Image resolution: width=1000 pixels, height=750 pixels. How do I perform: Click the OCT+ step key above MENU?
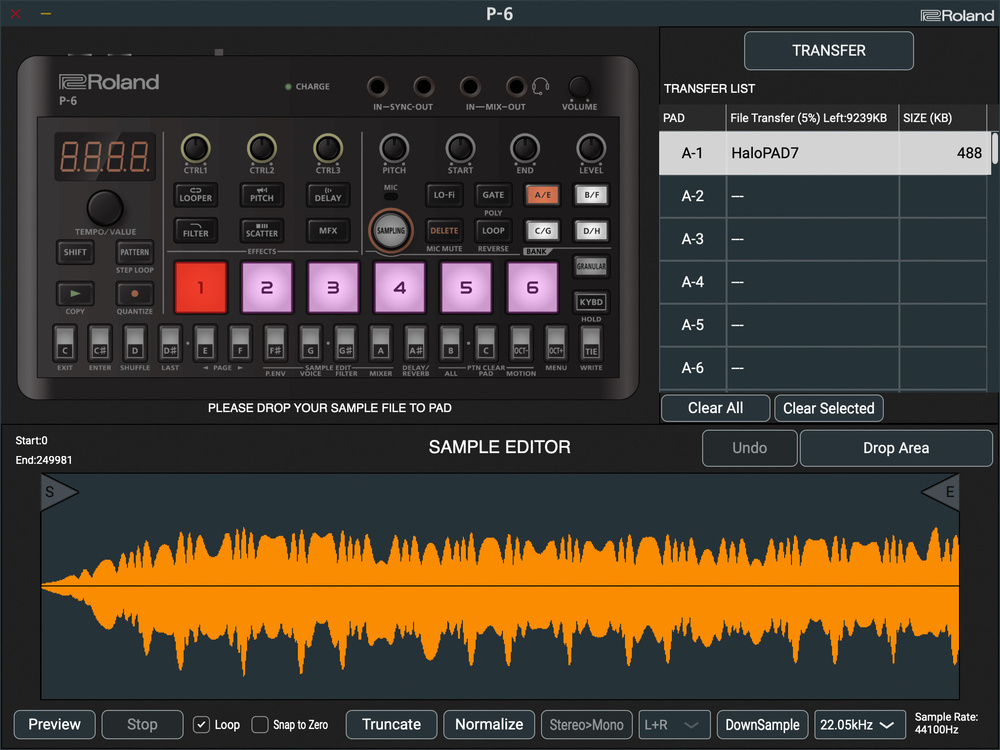(x=556, y=344)
